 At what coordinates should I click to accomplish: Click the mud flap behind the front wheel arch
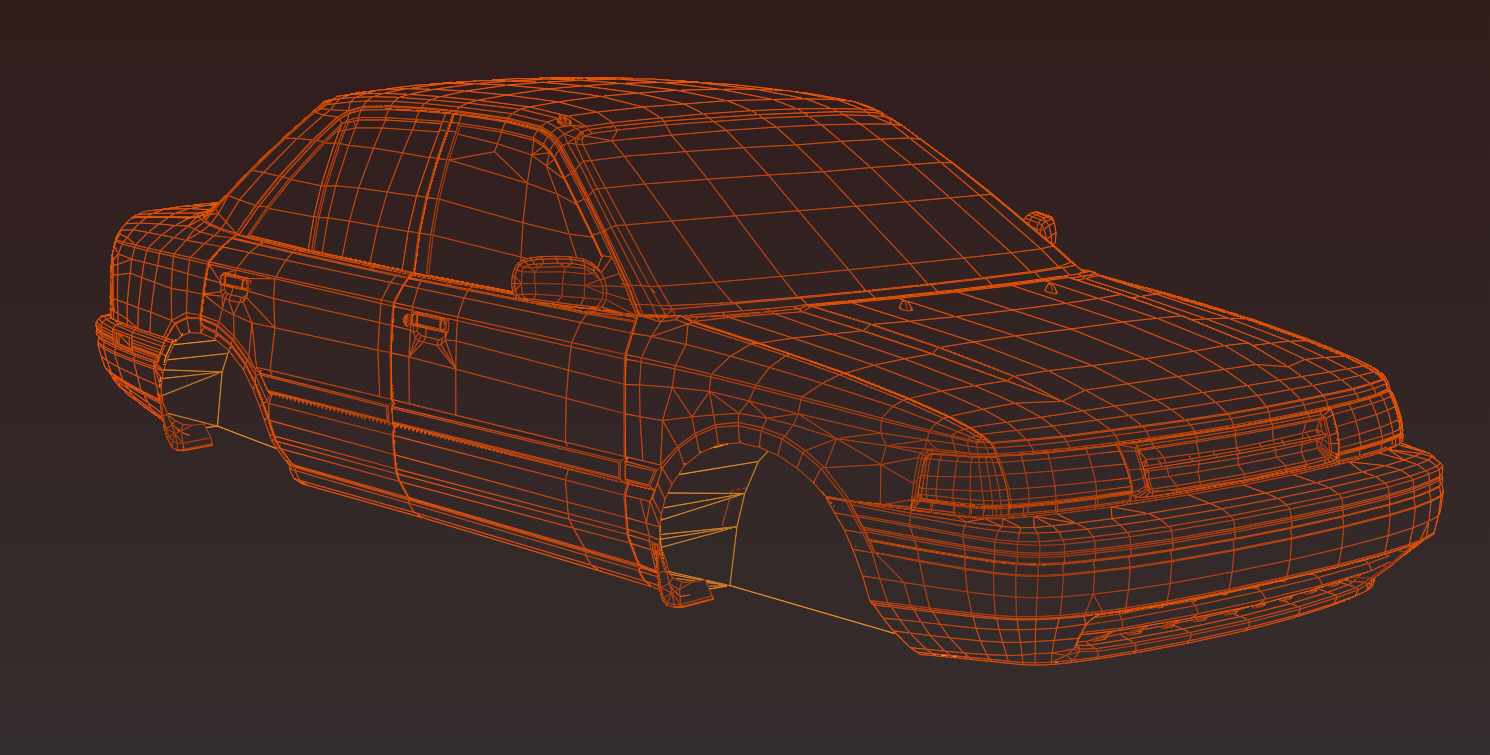(686, 590)
